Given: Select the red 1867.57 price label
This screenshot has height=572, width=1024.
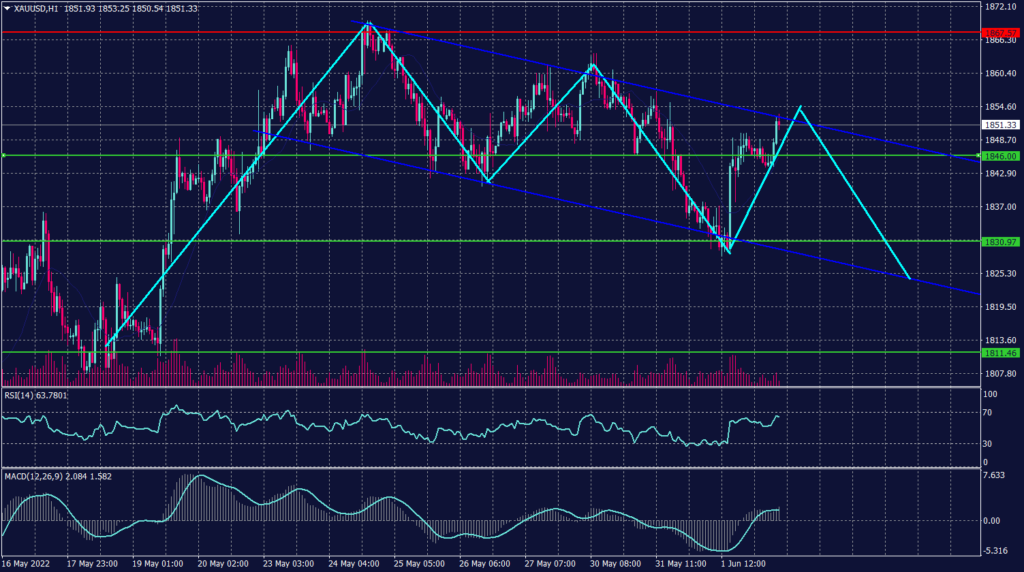Looking at the screenshot, I should click(999, 33).
